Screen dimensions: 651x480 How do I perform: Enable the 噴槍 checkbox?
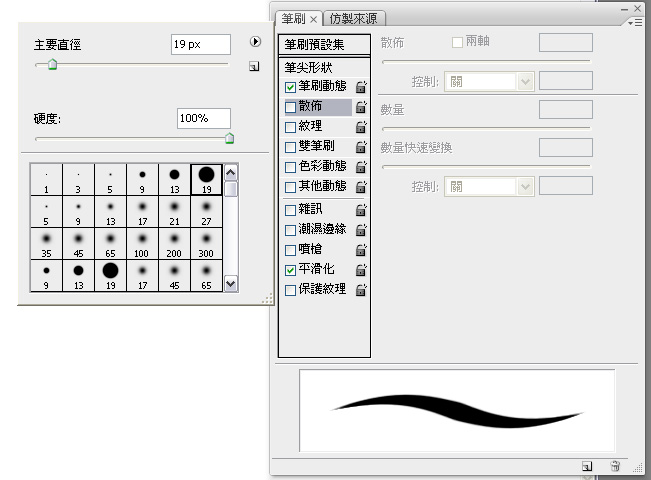(x=290, y=250)
